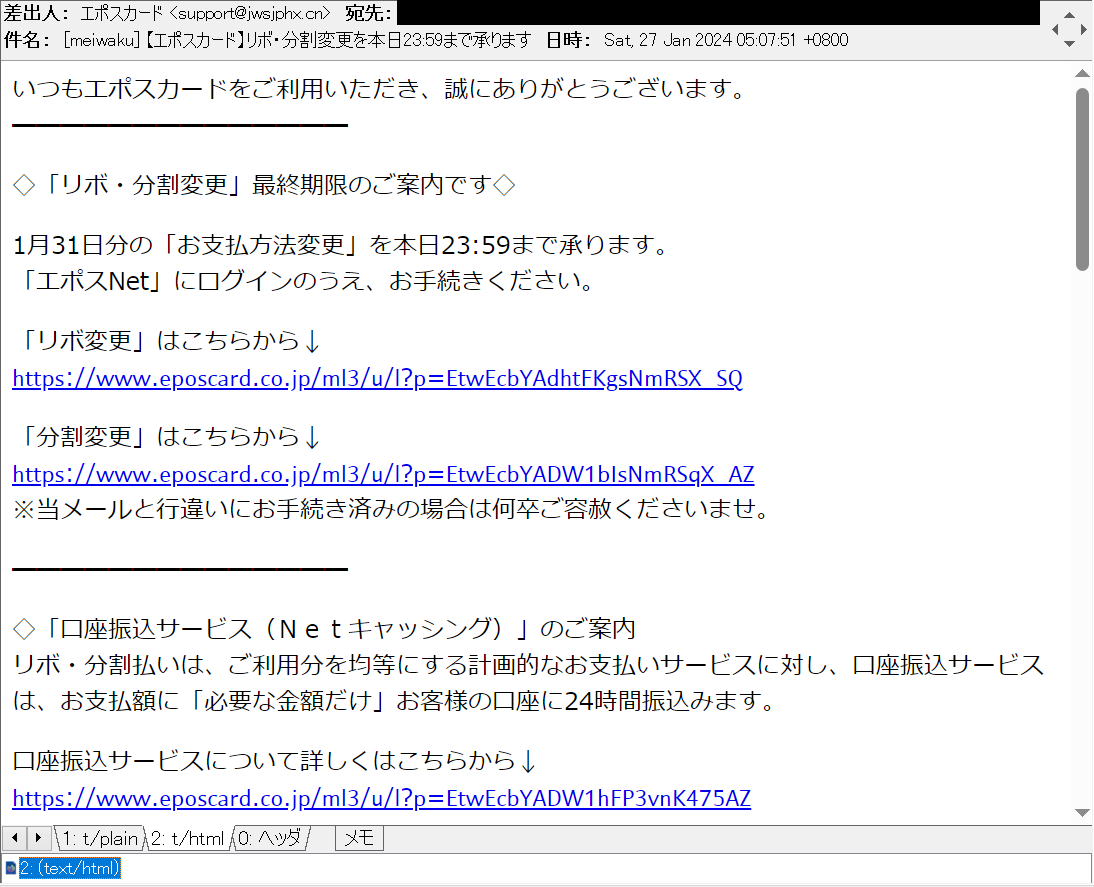Click the header pane up arrow
Viewport: 1094px width, 887px height.
click(1069, 15)
